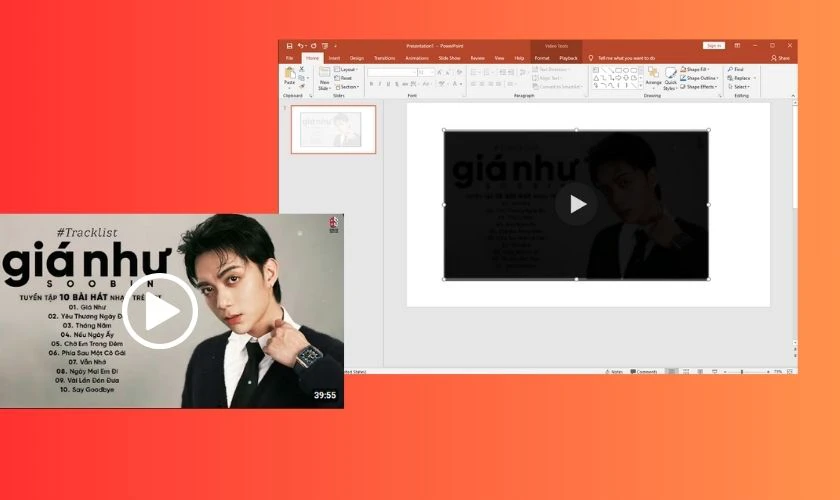
Task: Open the Video Tools Format tab
Action: (542, 58)
